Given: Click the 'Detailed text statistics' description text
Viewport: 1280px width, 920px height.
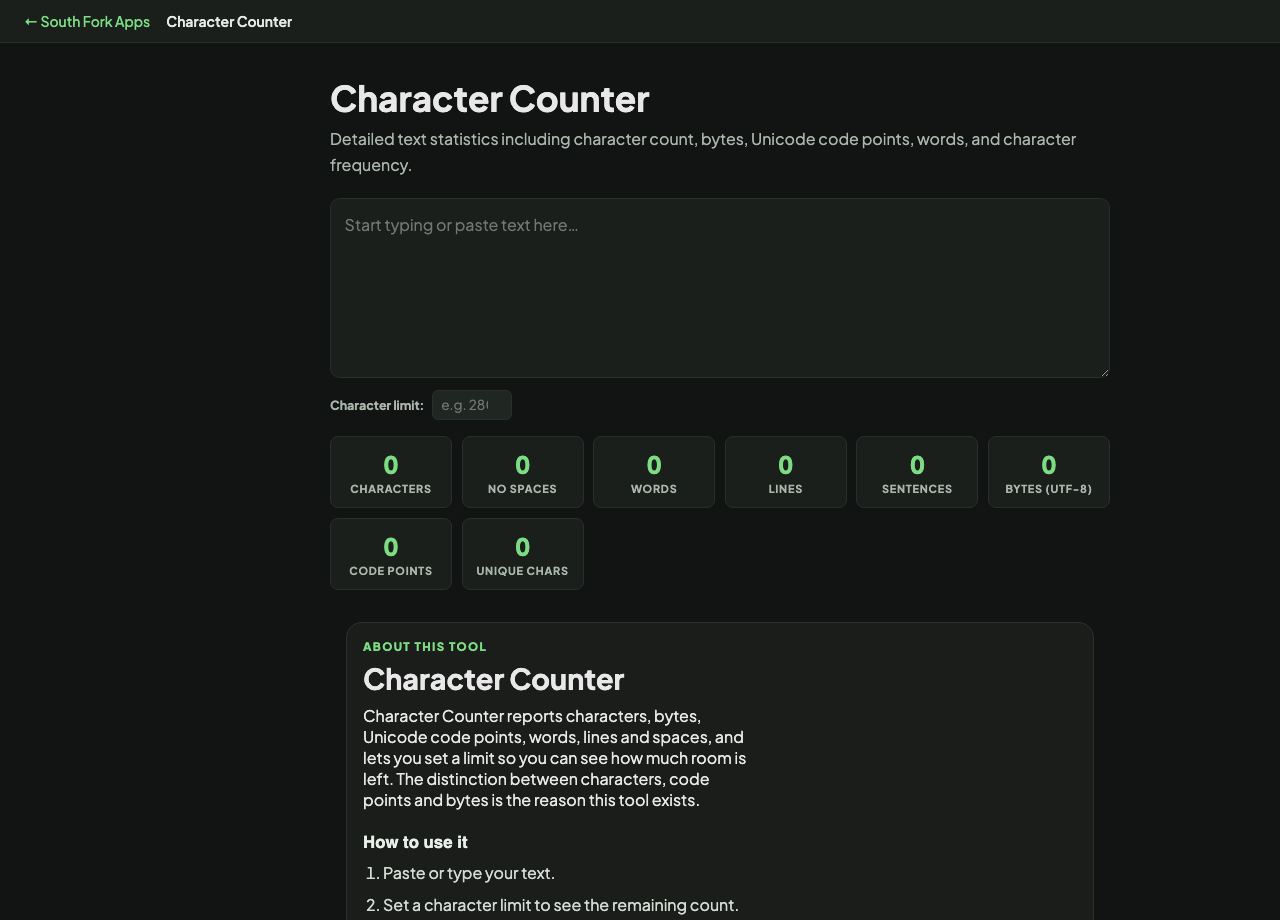Looking at the screenshot, I should (x=703, y=152).
